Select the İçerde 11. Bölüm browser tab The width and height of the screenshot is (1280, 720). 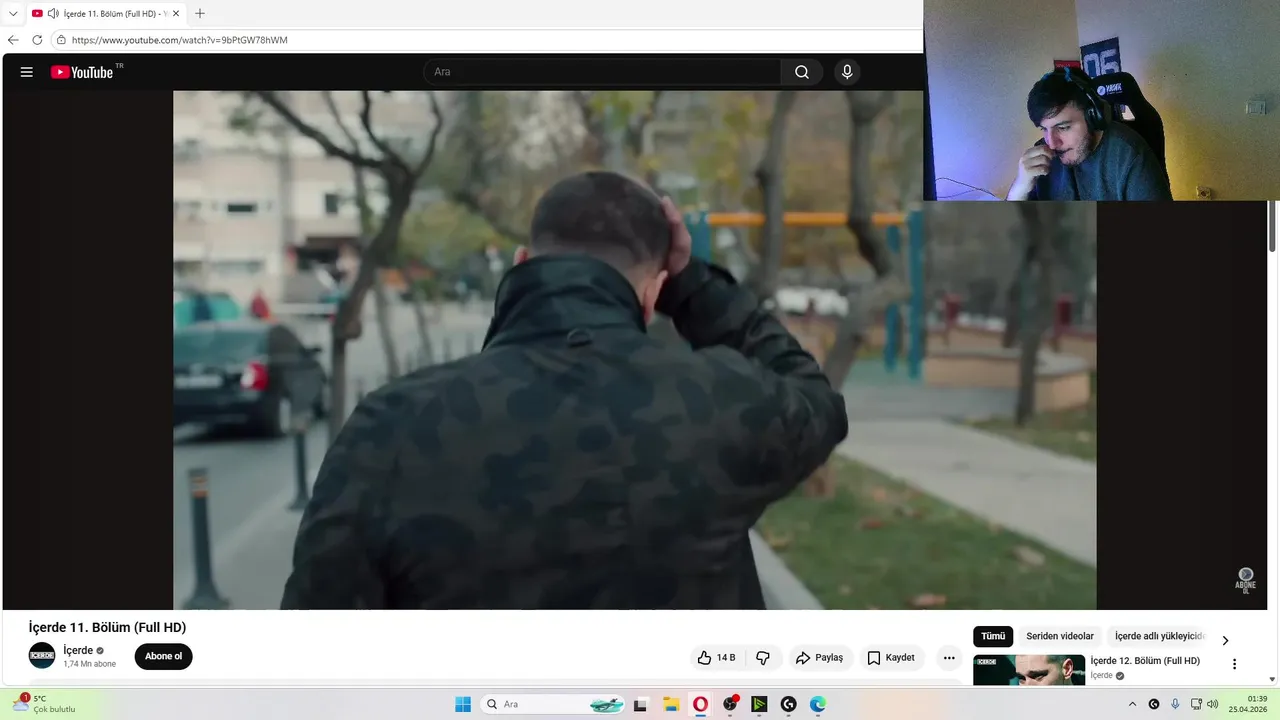[x=106, y=13]
